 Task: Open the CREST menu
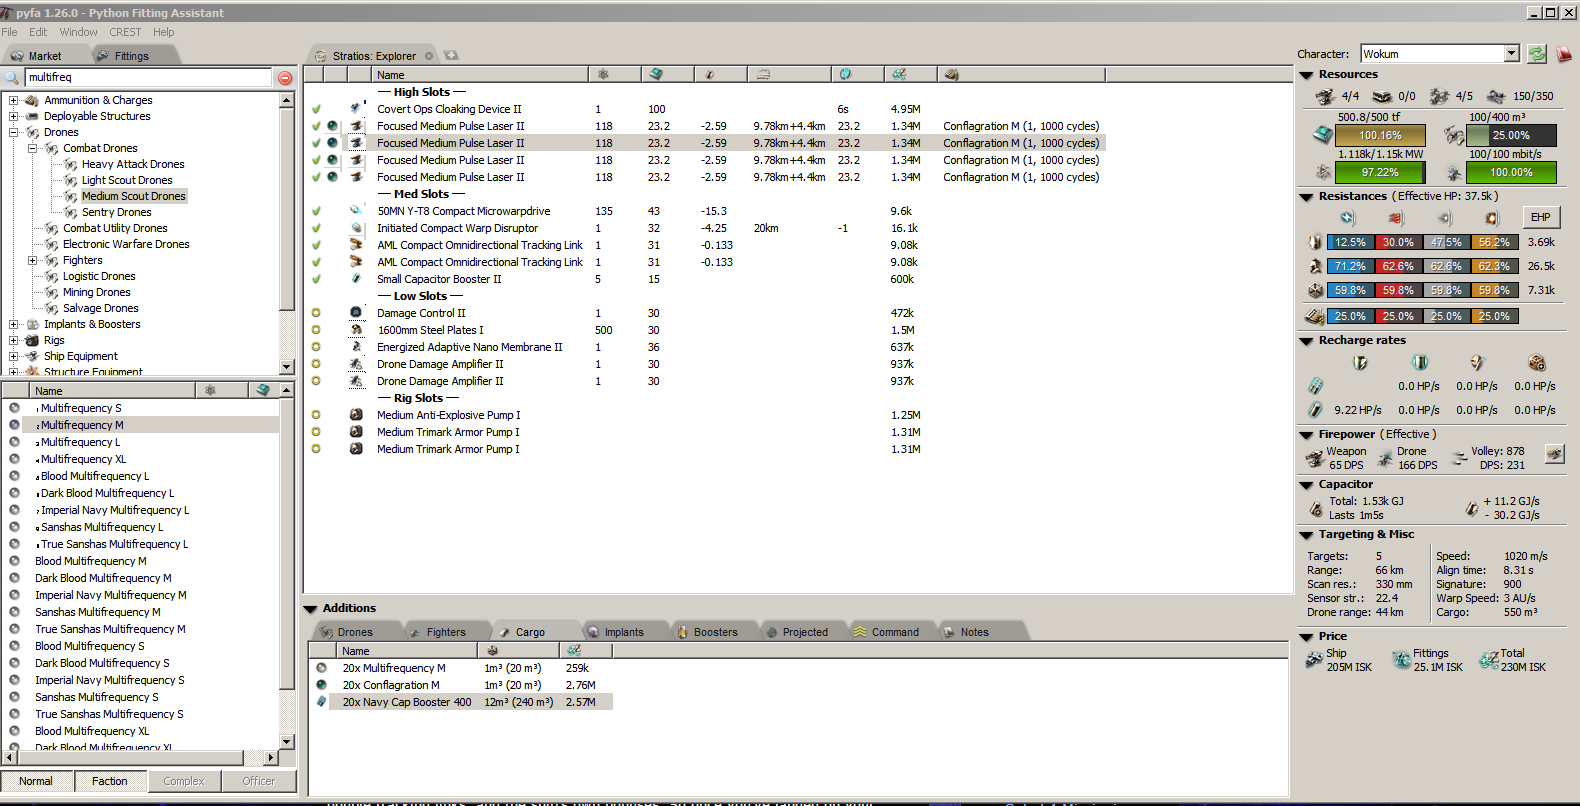pos(125,32)
